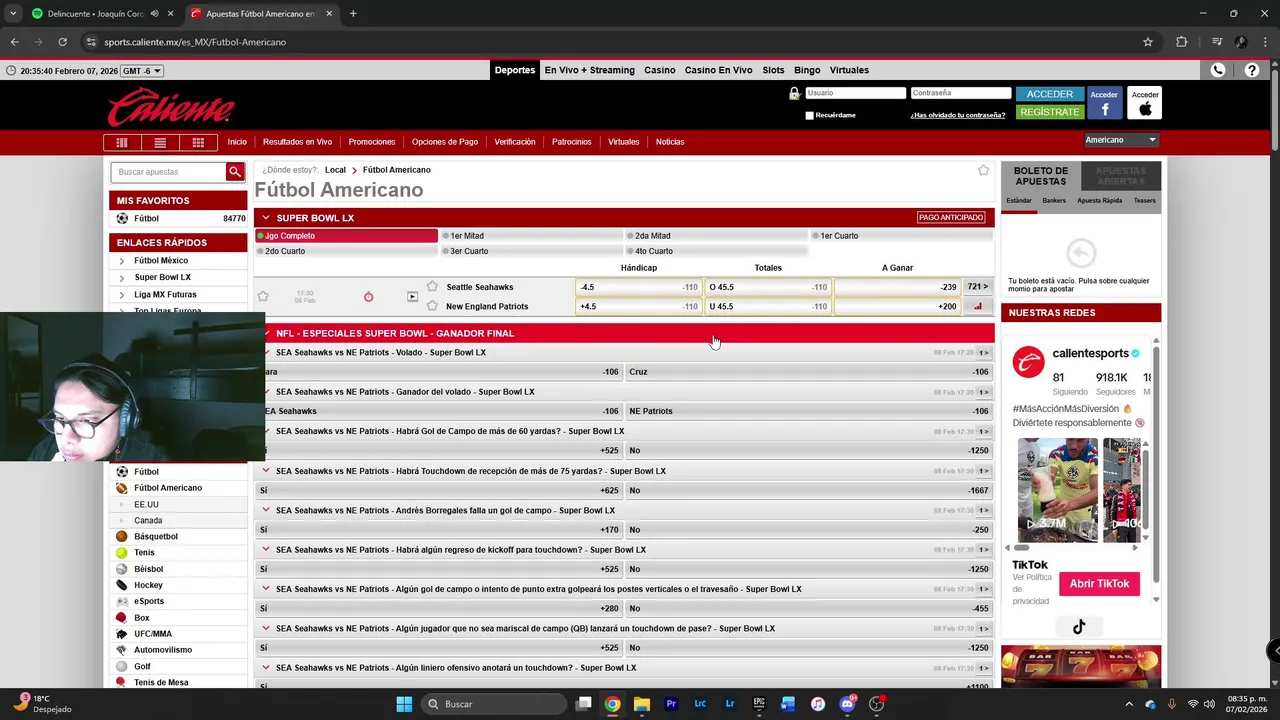Image resolution: width=1280 pixels, height=720 pixels.
Task: Select the grid layout view icon
Action: click(198, 142)
